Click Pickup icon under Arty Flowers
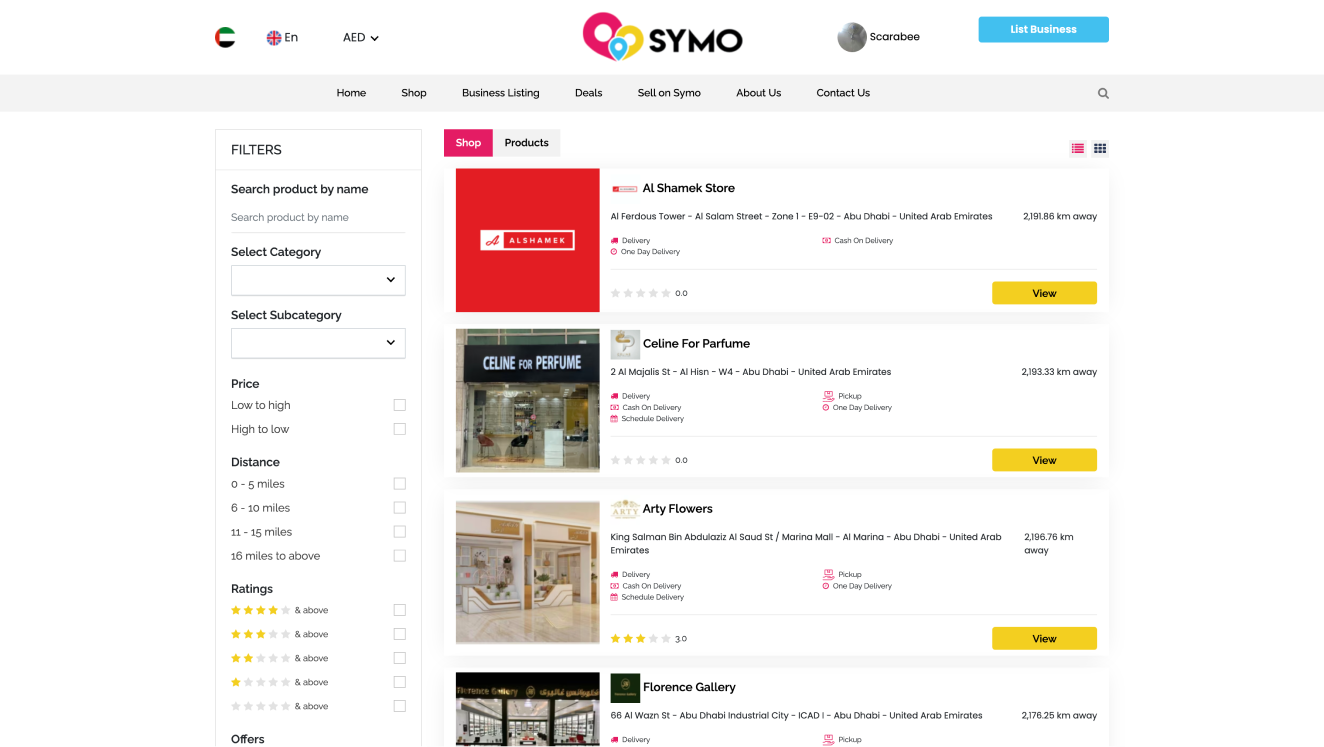The image size is (1324, 747). [828, 575]
